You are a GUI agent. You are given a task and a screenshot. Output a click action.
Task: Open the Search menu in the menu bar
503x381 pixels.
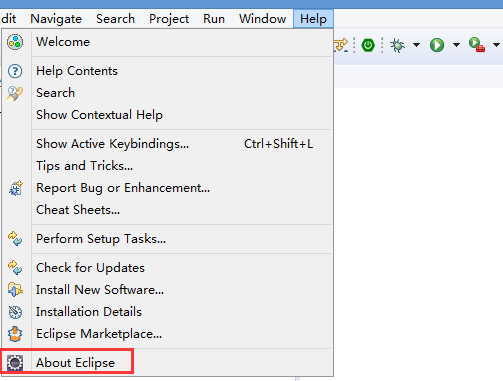[x=115, y=19]
